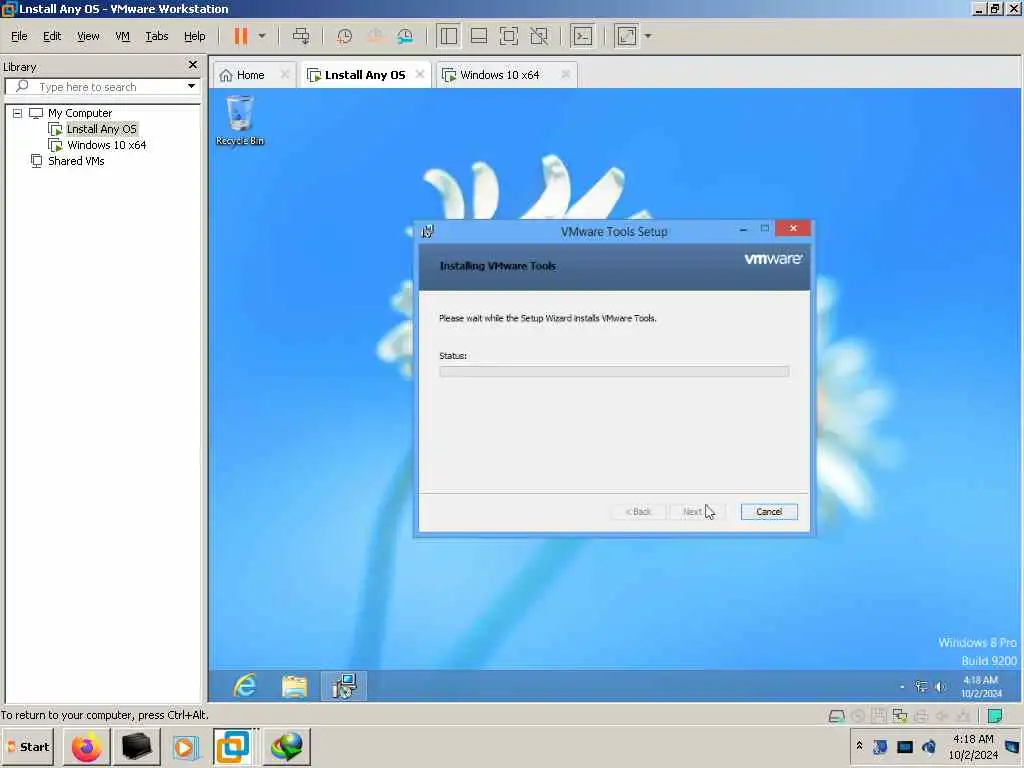Viewport: 1024px width, 768px height.
Task: Click the VMware Tools Setup title icon
Action: coord(428,231)
